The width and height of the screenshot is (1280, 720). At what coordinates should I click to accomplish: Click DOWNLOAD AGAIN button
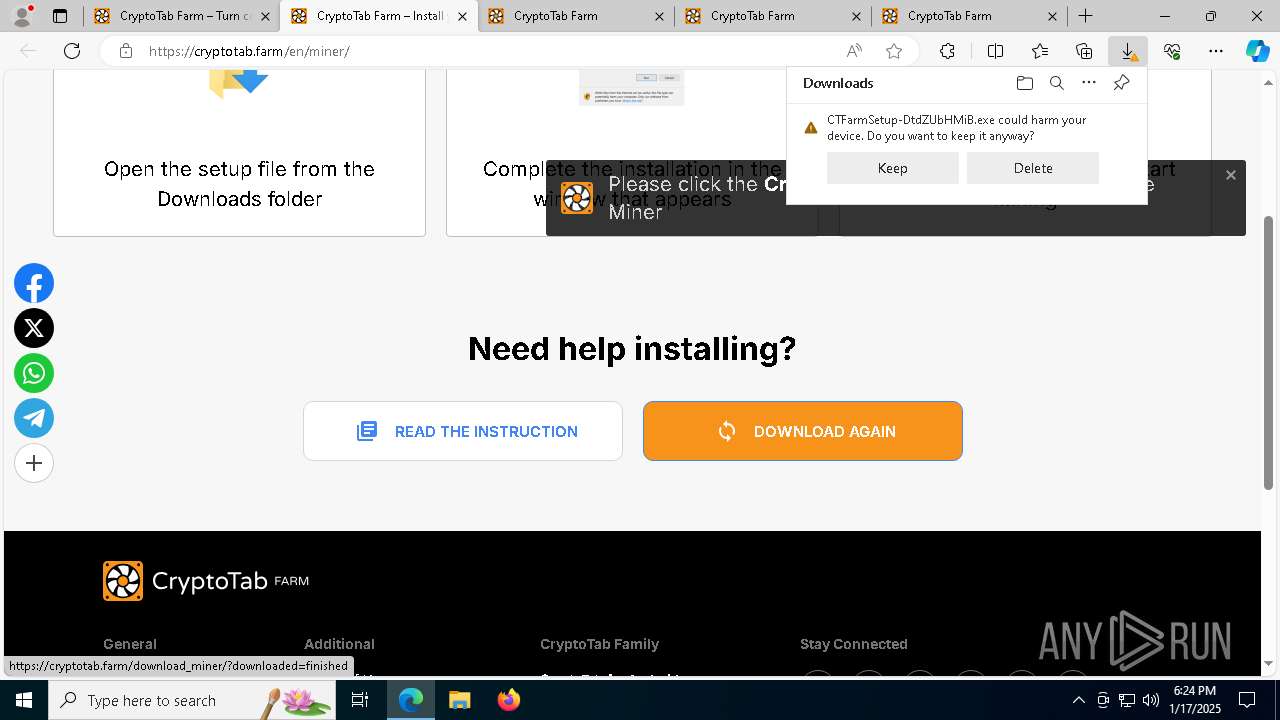point(803,431)
